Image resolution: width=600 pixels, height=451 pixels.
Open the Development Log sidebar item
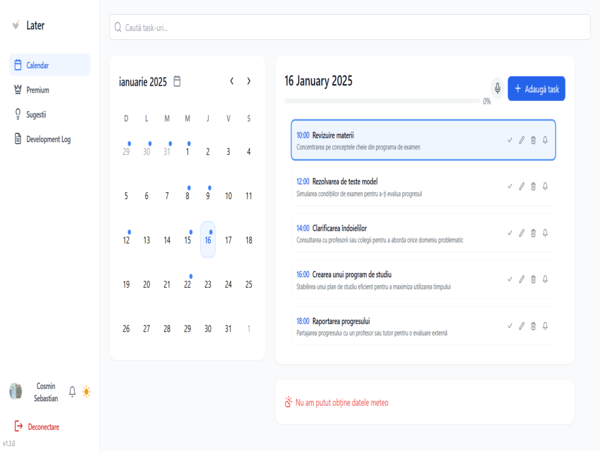click(50, 139)
